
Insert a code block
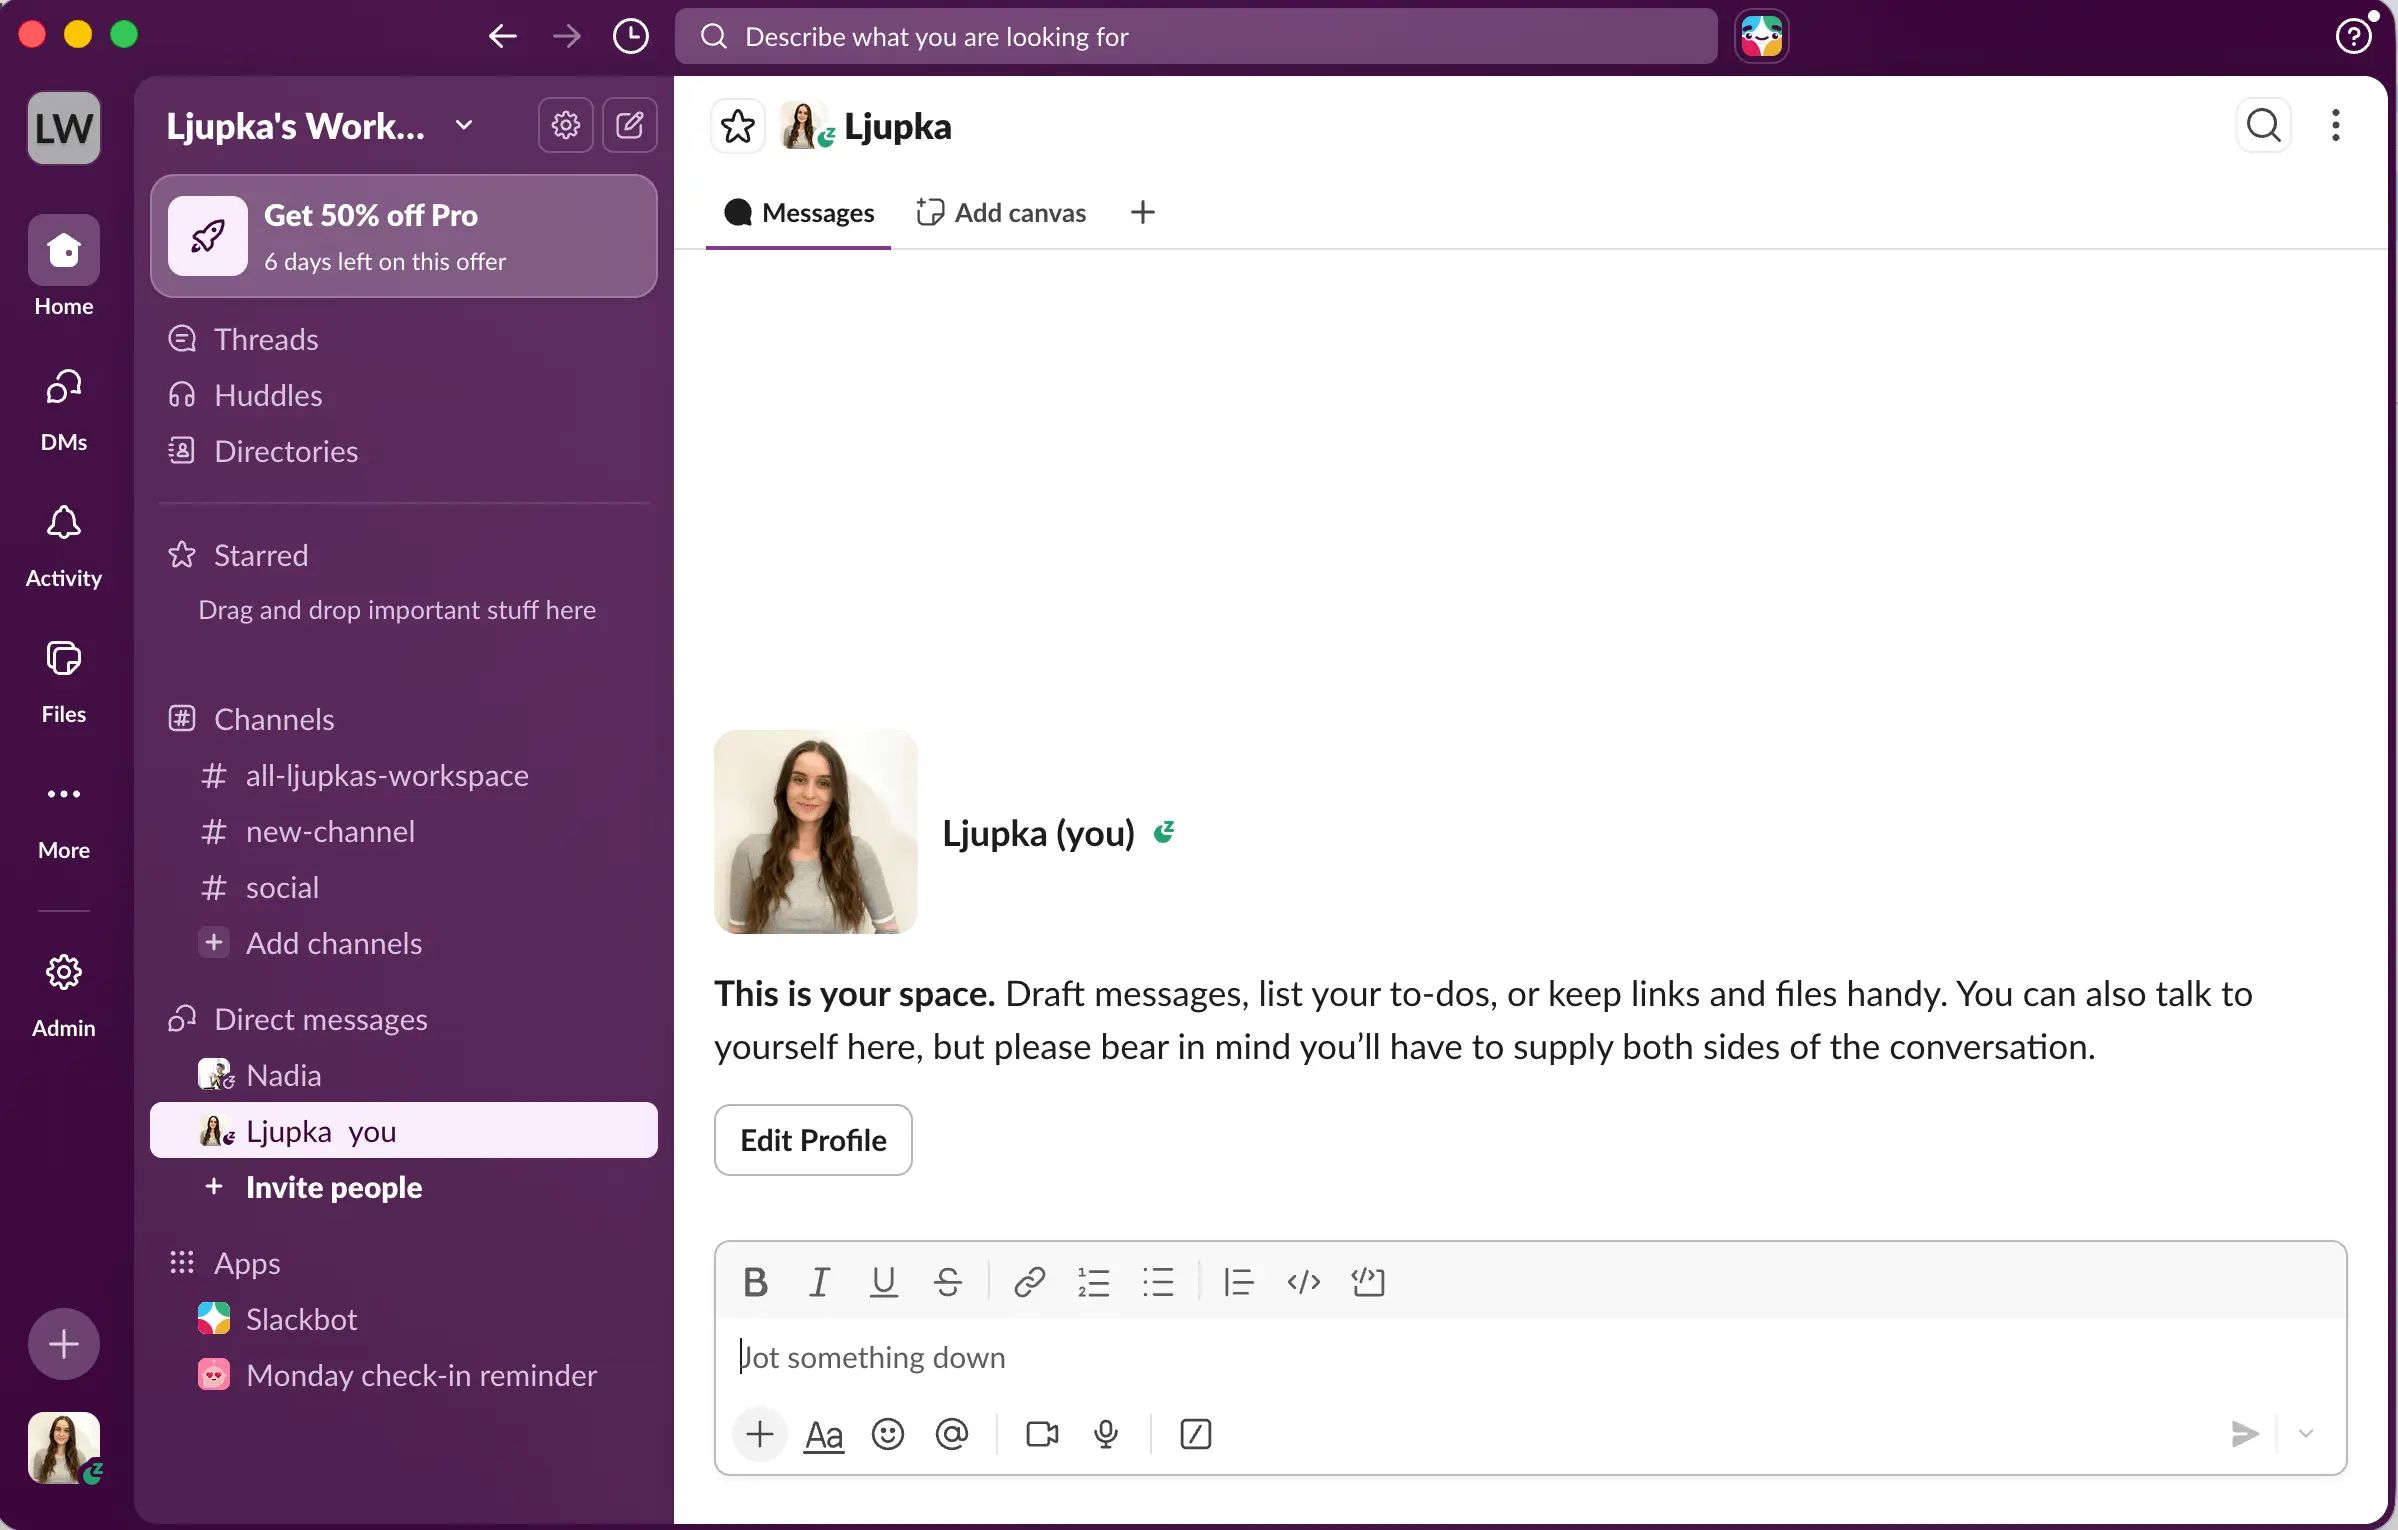(x=1368, y=1282)
